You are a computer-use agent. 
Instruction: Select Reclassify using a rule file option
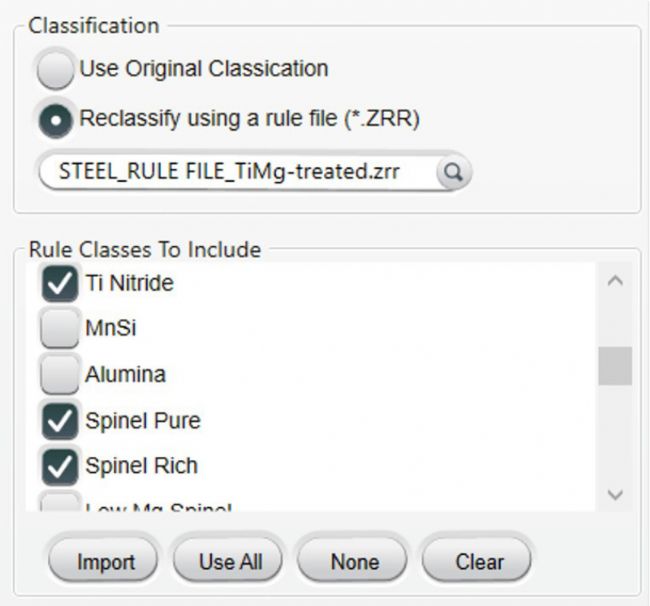[55, 119]
